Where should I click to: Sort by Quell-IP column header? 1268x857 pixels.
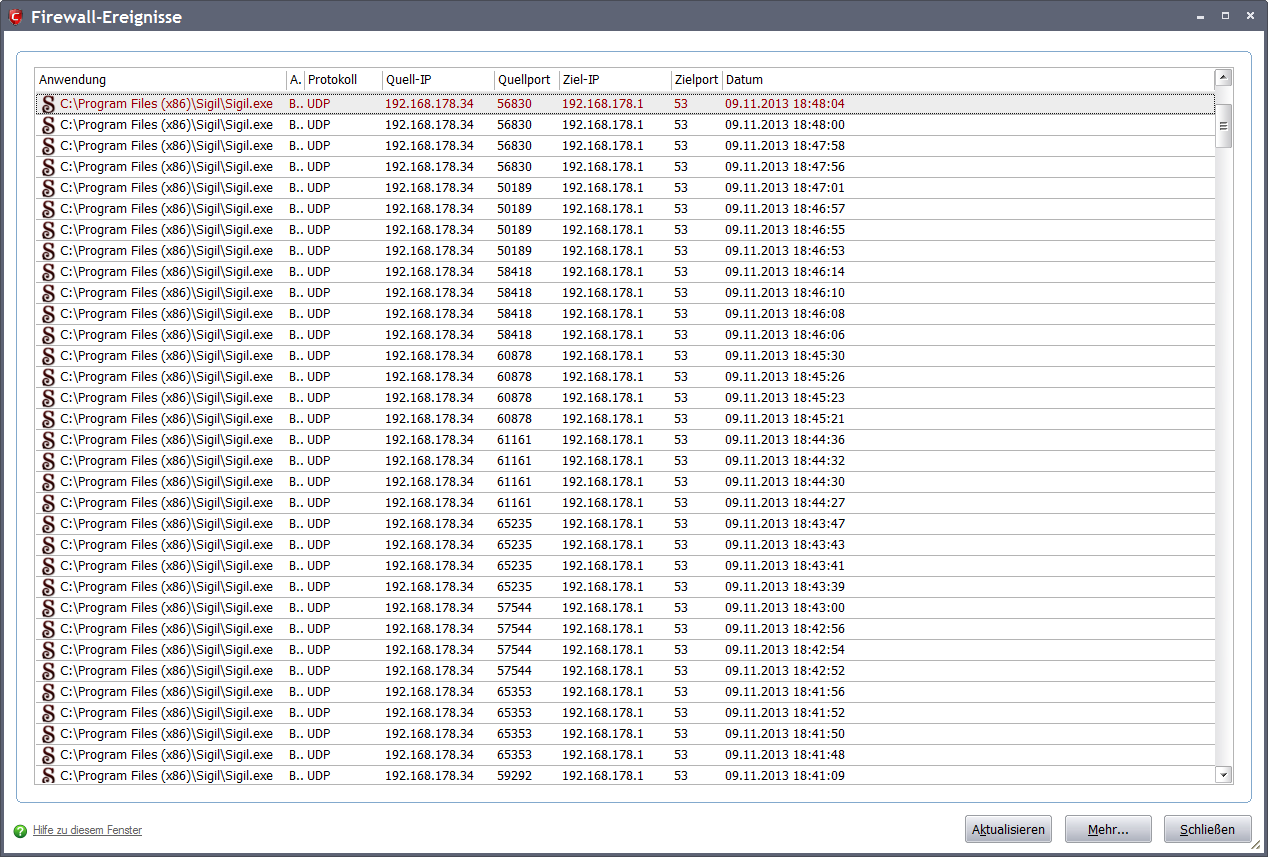coord(438,80)
